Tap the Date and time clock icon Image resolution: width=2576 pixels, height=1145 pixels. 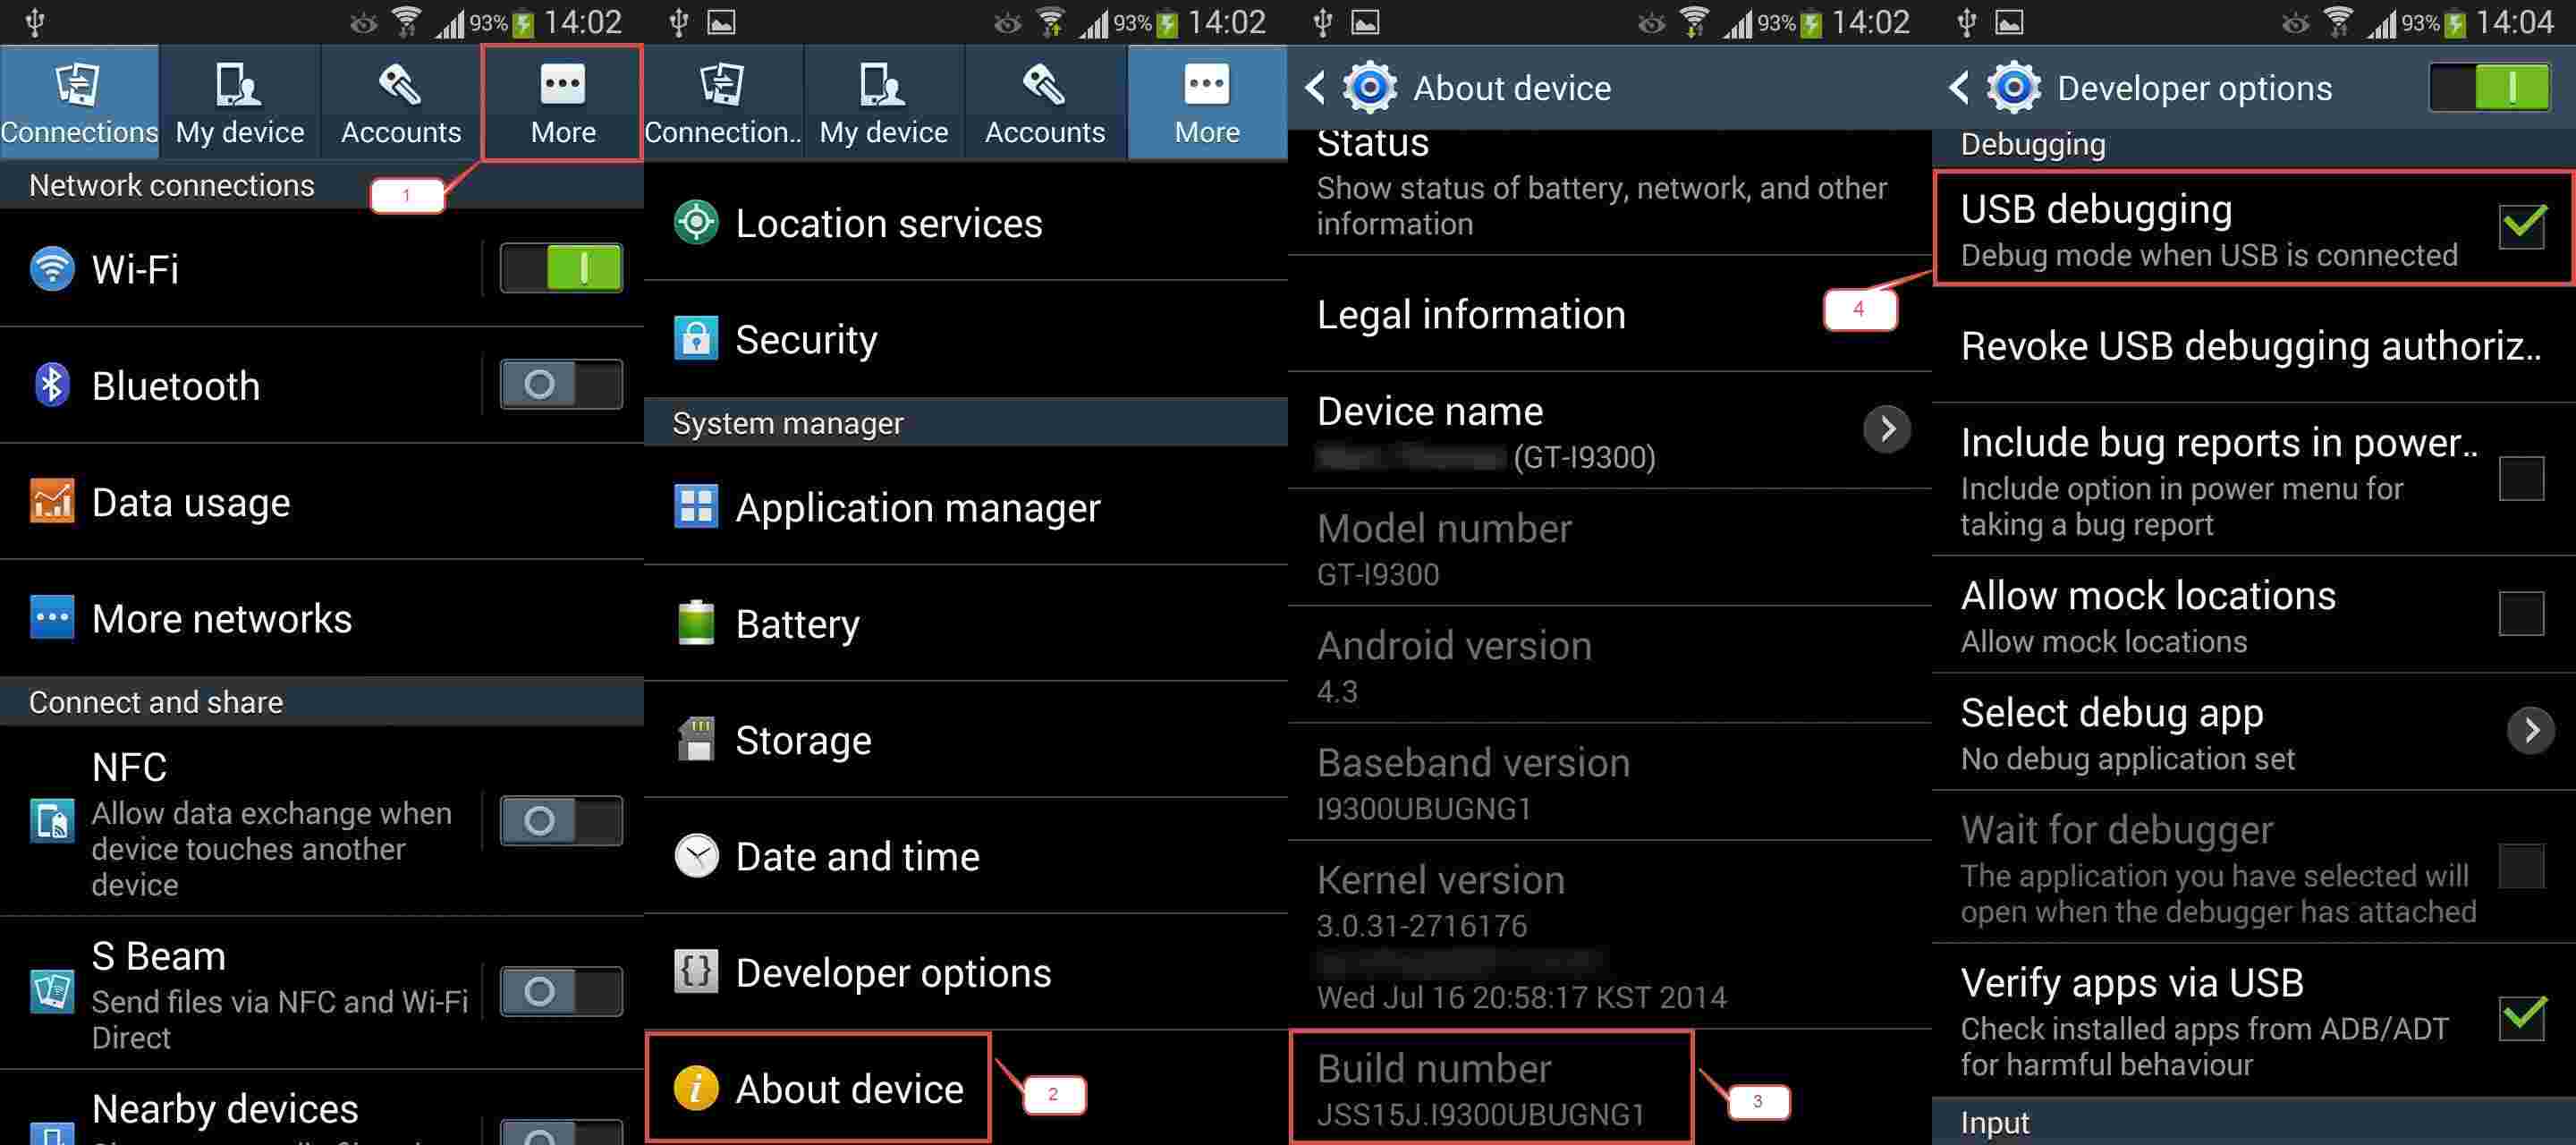(x=696, y=856)
